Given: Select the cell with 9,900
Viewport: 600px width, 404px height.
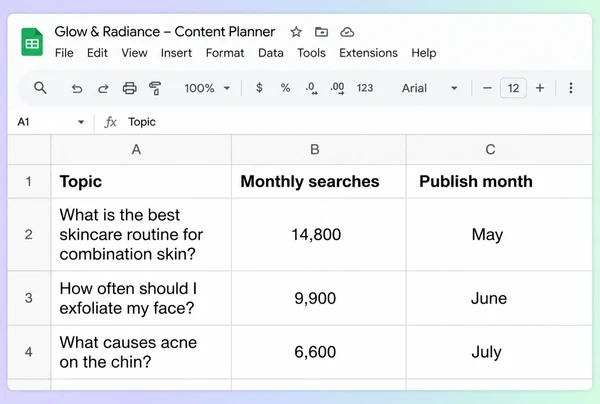Looking at the screenshot, I should pos(318,298).
